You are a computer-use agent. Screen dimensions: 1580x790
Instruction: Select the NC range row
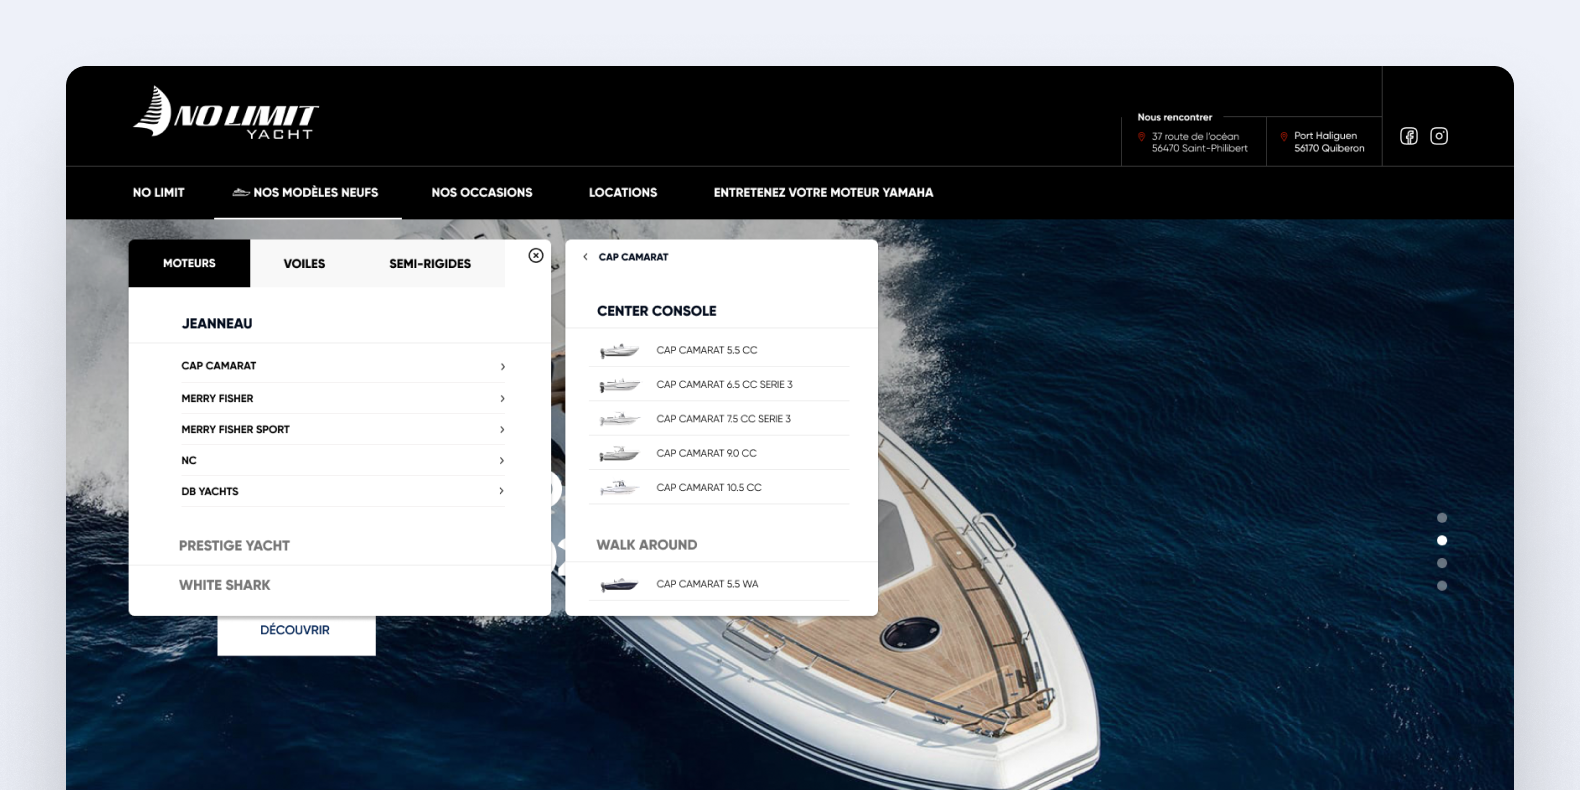[343, 460]
